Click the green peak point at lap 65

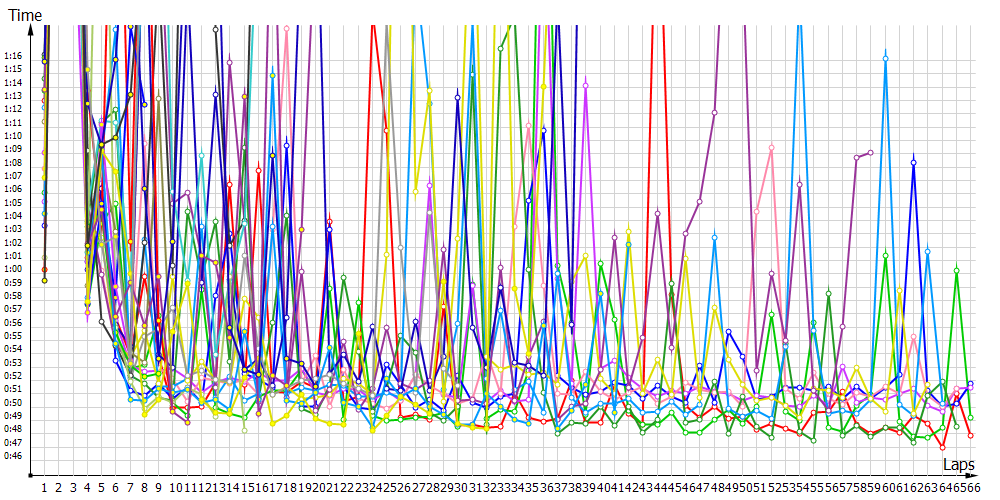tap(957, 270)
